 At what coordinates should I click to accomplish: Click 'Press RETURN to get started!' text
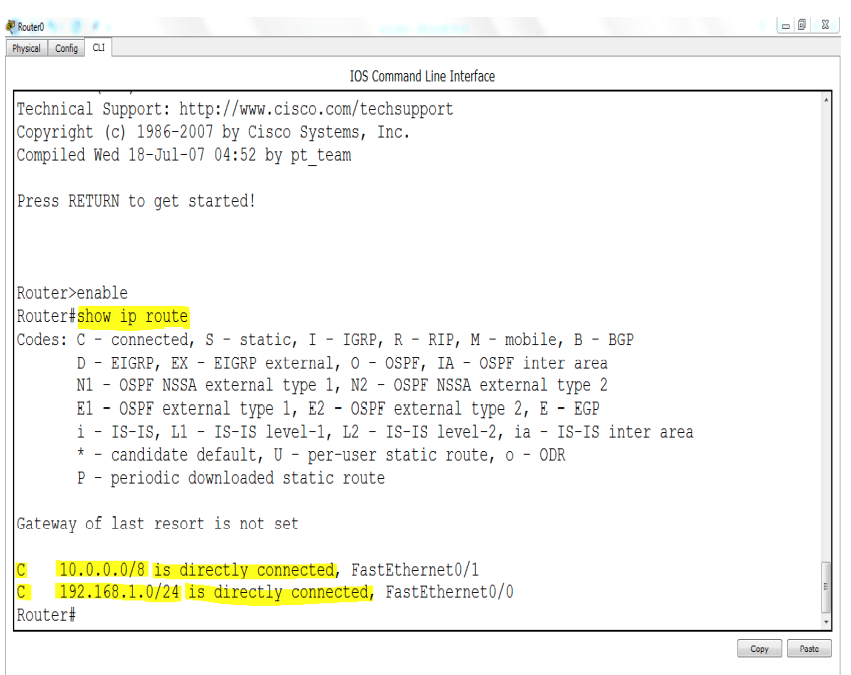[136, 201]
